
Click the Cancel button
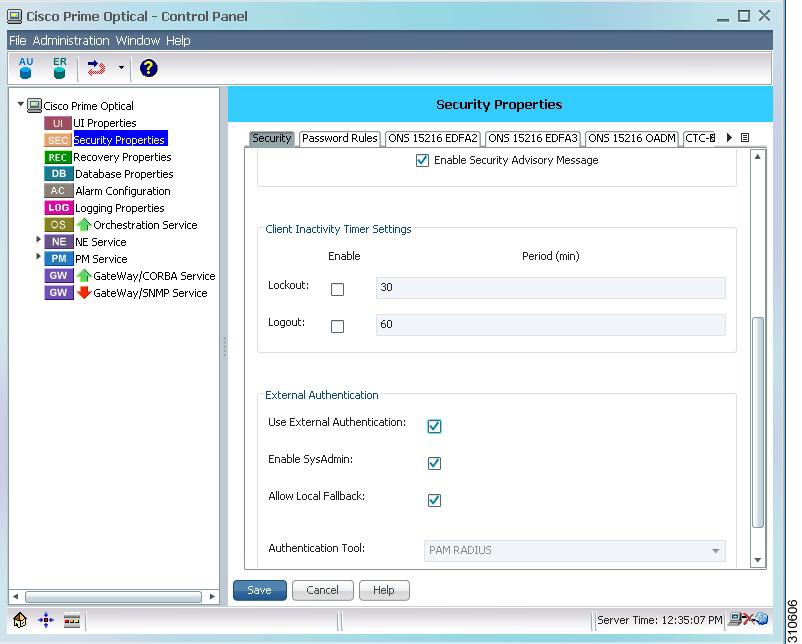pyautogui.click(x=322, y=590)
